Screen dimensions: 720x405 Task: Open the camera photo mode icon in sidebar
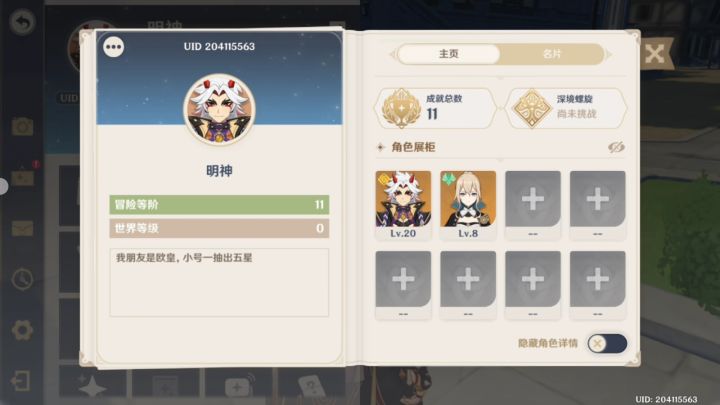click(x=22, y=126)
